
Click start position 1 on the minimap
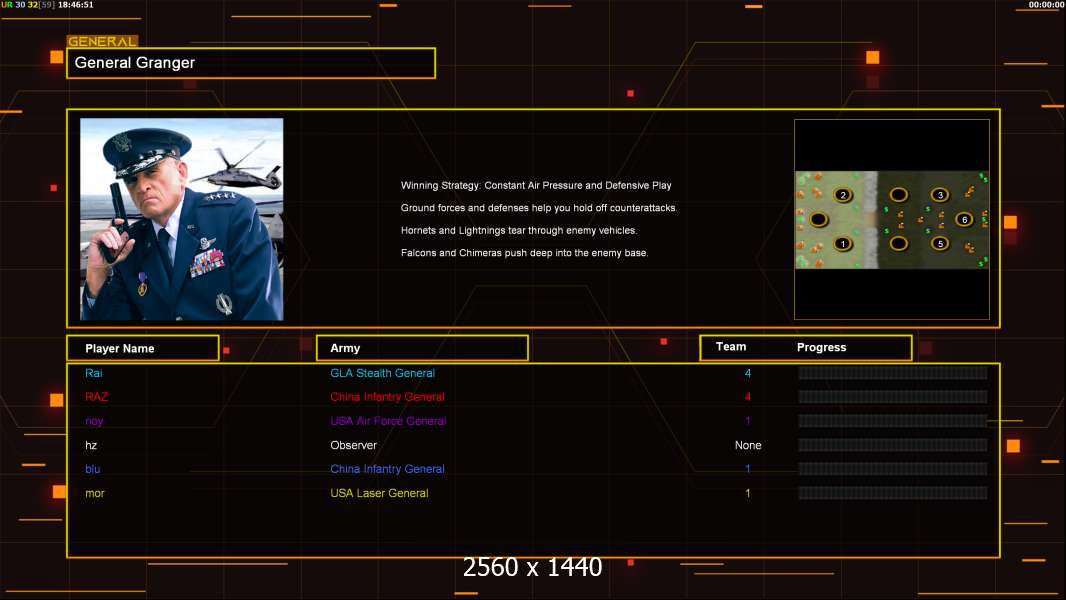[x=843, y=243]
